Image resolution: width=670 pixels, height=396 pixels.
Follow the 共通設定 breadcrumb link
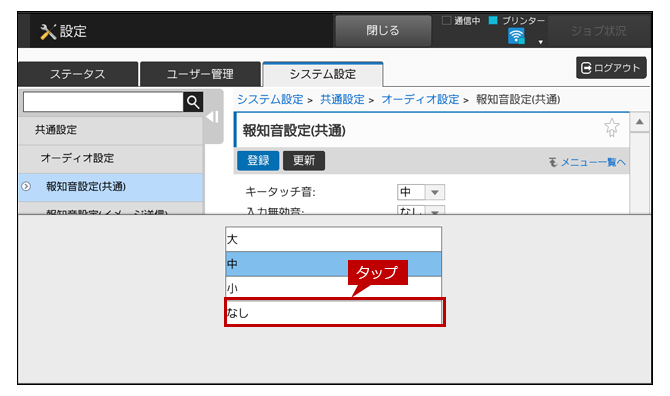tap(342, 100)
